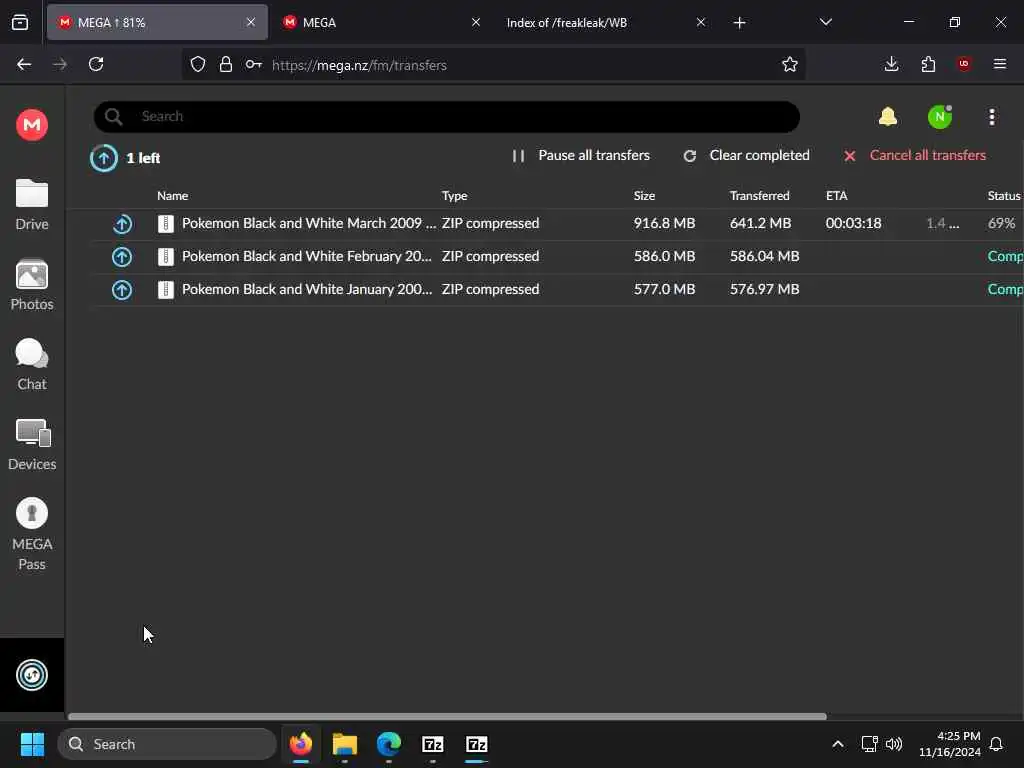Open Microsoft Edge from the taskbar
This screenshot has height=768, width=1024.
point(389,744)
